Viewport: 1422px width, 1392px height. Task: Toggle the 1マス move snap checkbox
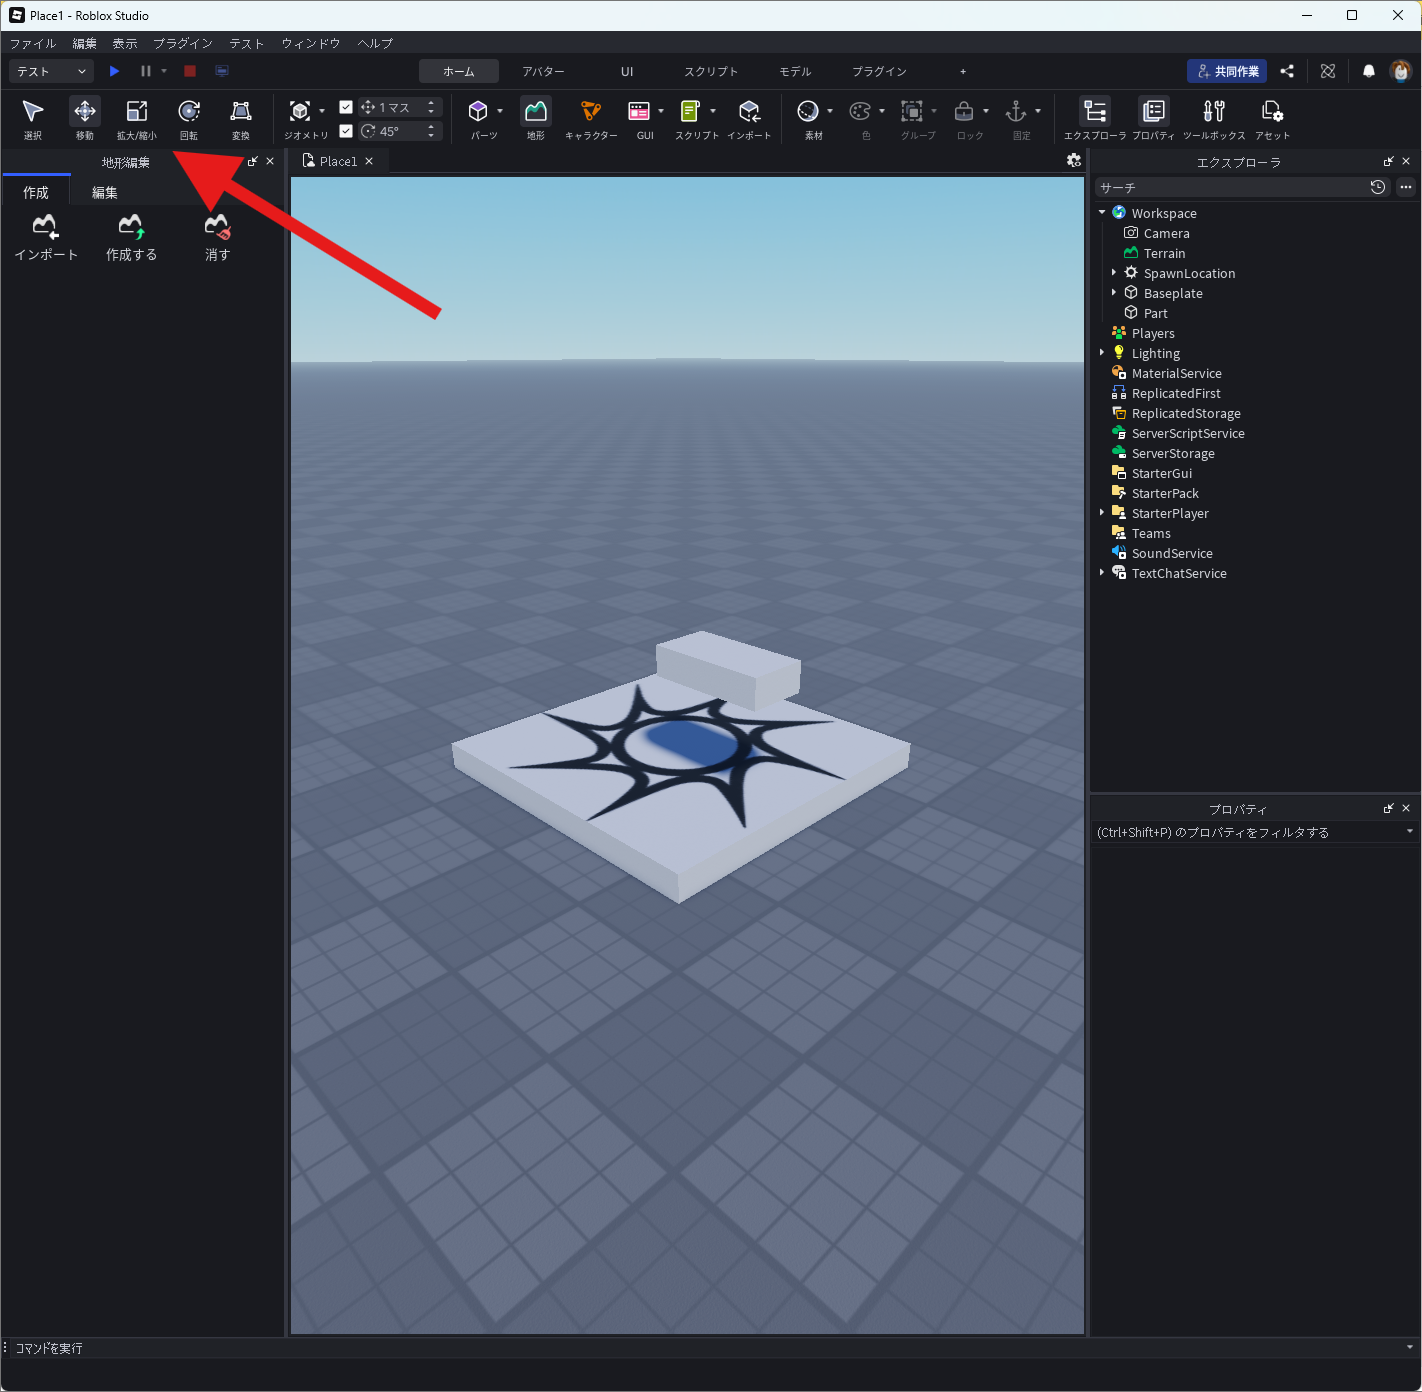[x=346, y=107]
